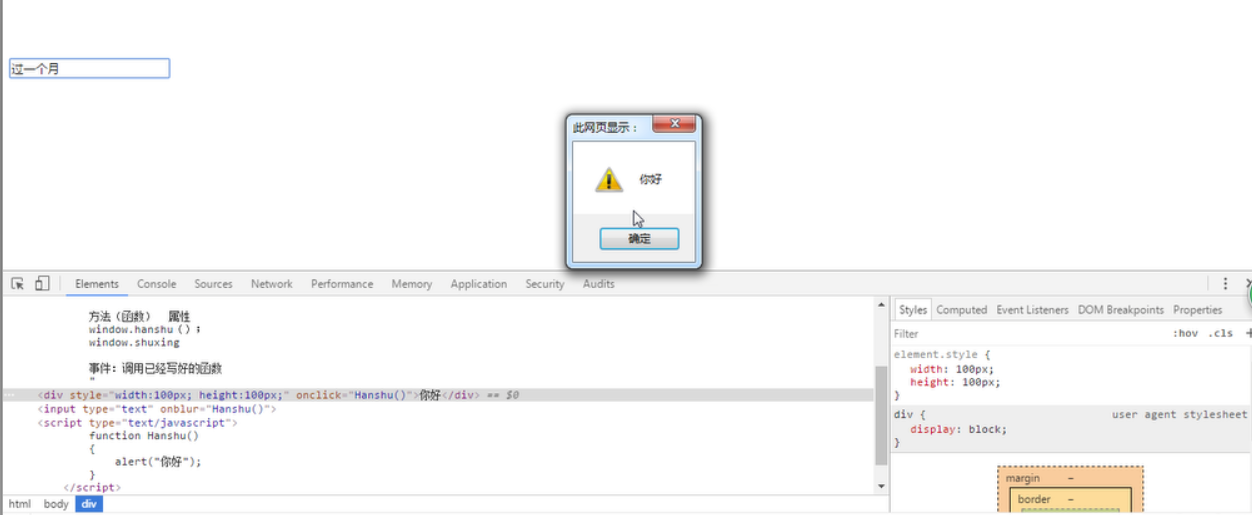Toggle :hov element state panel

point(1185,333)
